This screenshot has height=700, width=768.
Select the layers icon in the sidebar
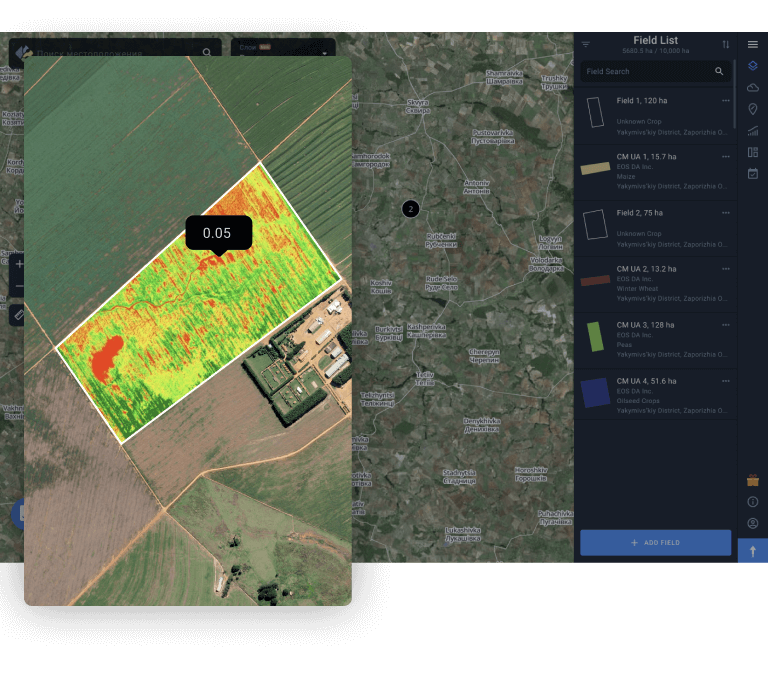click(753, 66)
